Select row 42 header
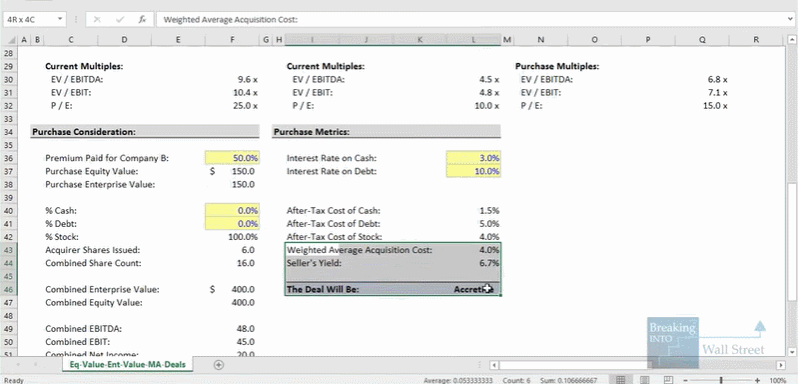 10,237
